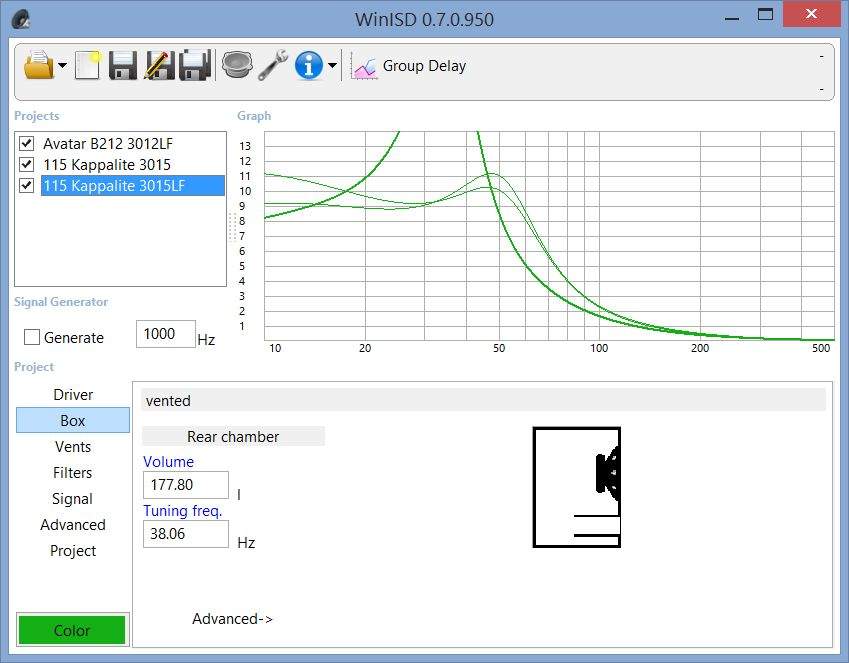Expand the info icon dropdown arrow
Screen dimensions: 849x663
point(332,66)
